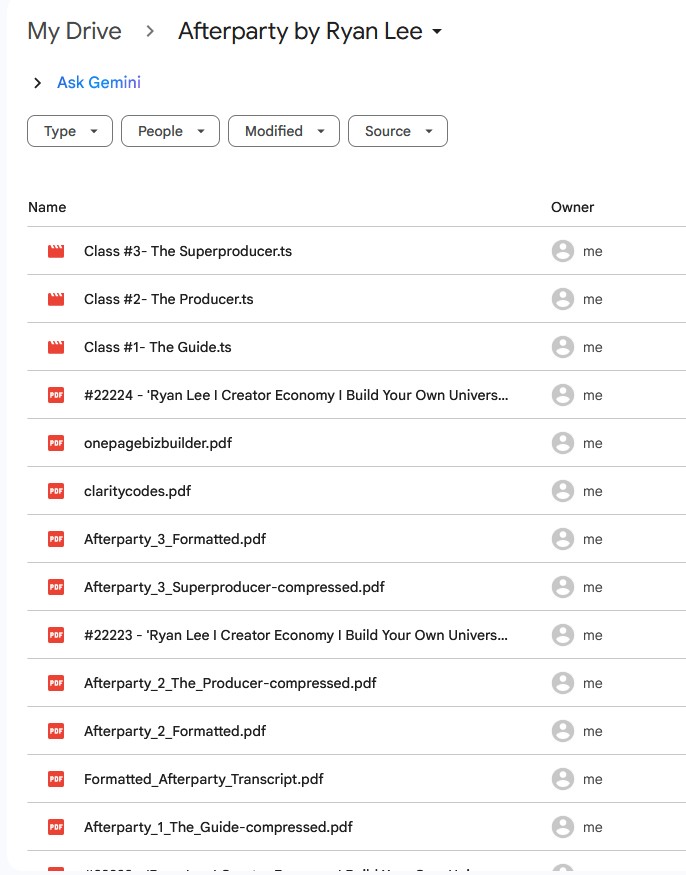Select Afterparty_3_Superproducer-compressed.pdf file row
The image size is (686, 875).
pos(234,587)
